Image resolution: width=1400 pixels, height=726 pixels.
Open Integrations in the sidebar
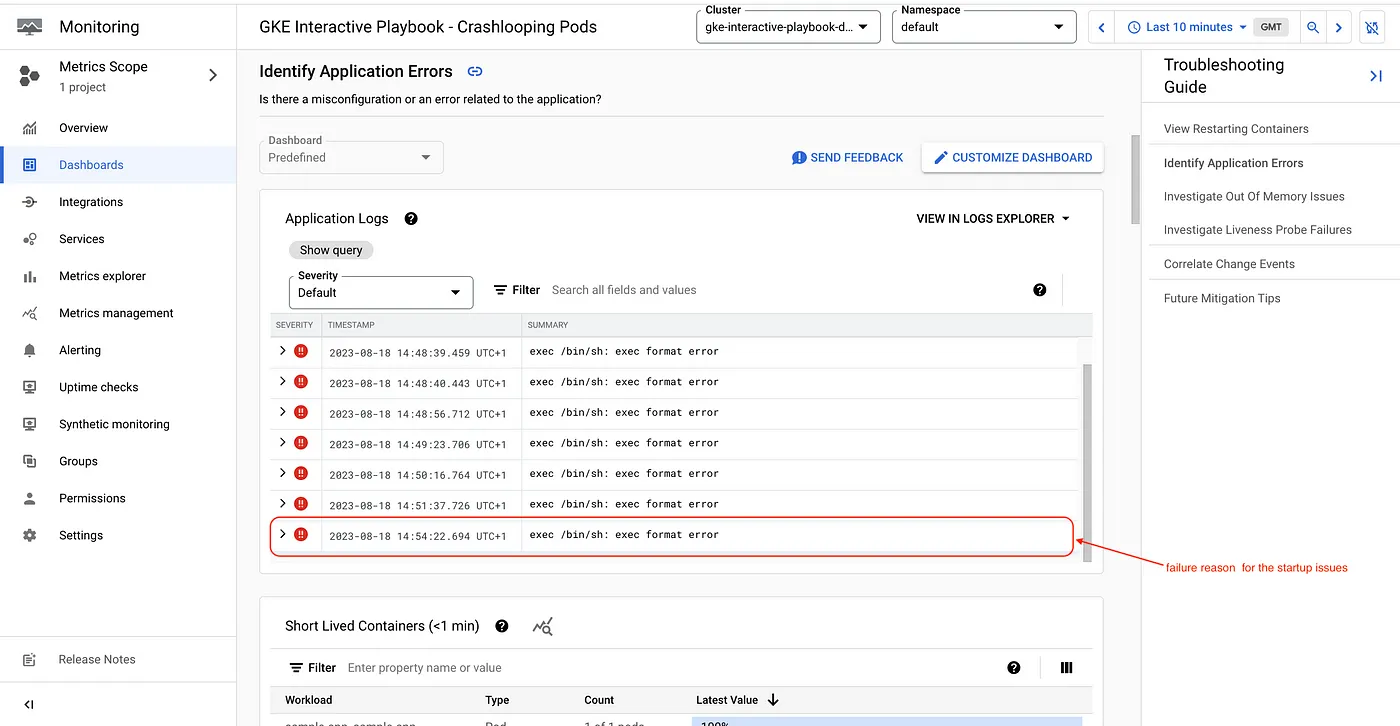click(x=91, y=202)
